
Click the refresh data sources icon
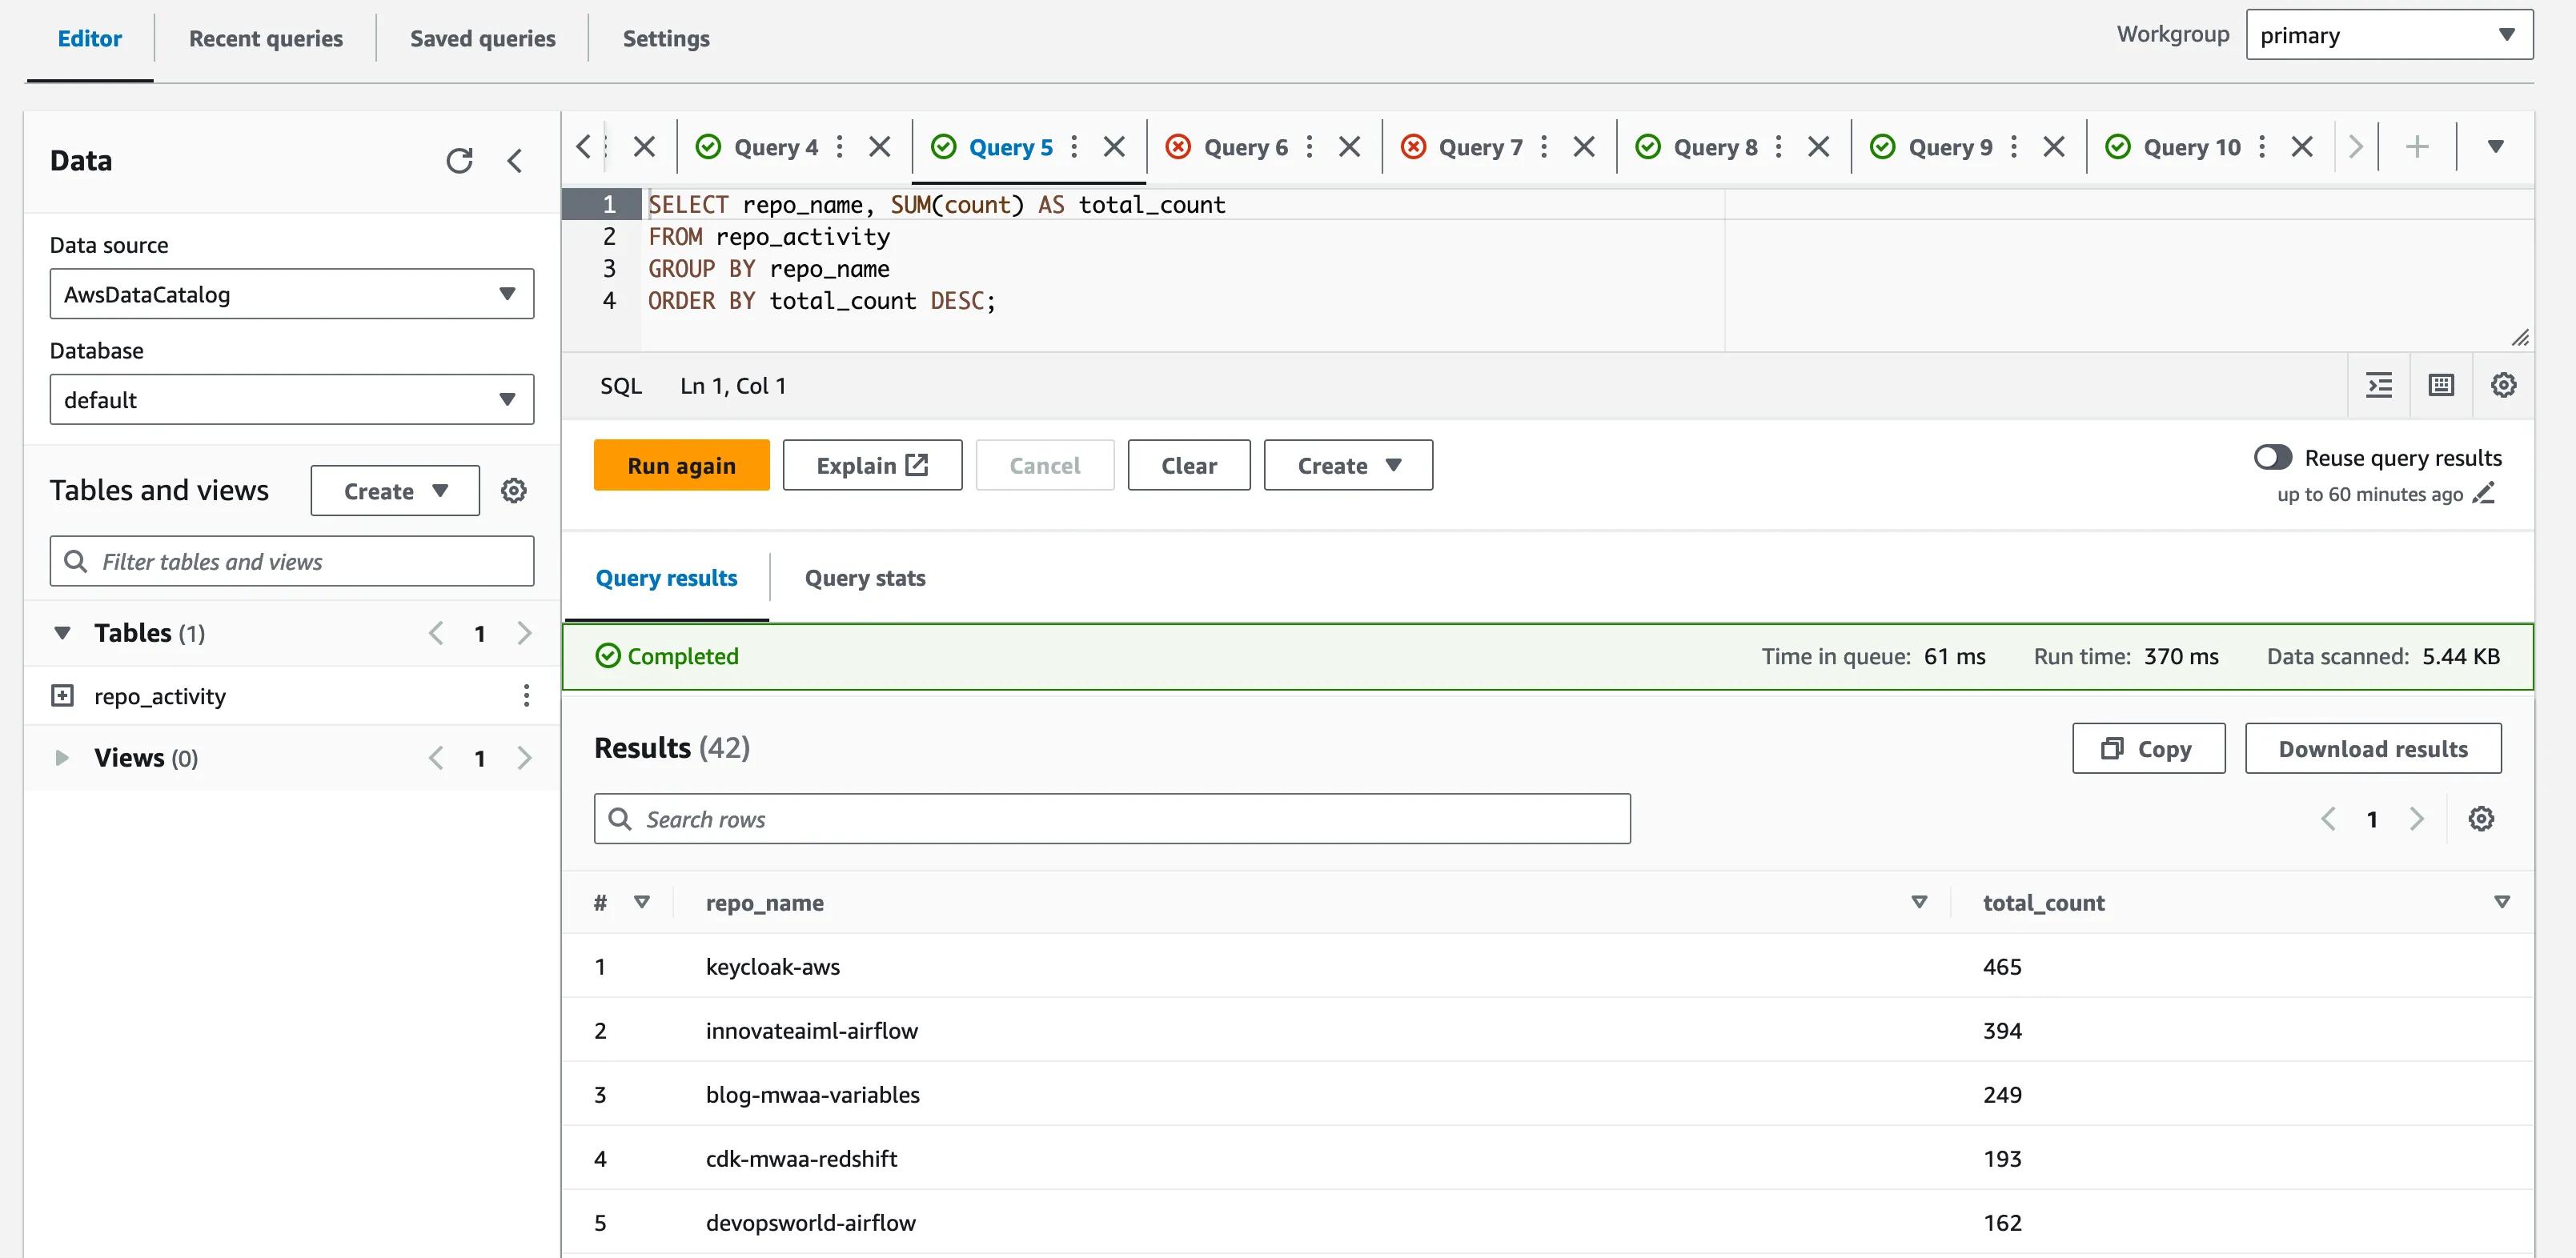[x=459, y=159]
